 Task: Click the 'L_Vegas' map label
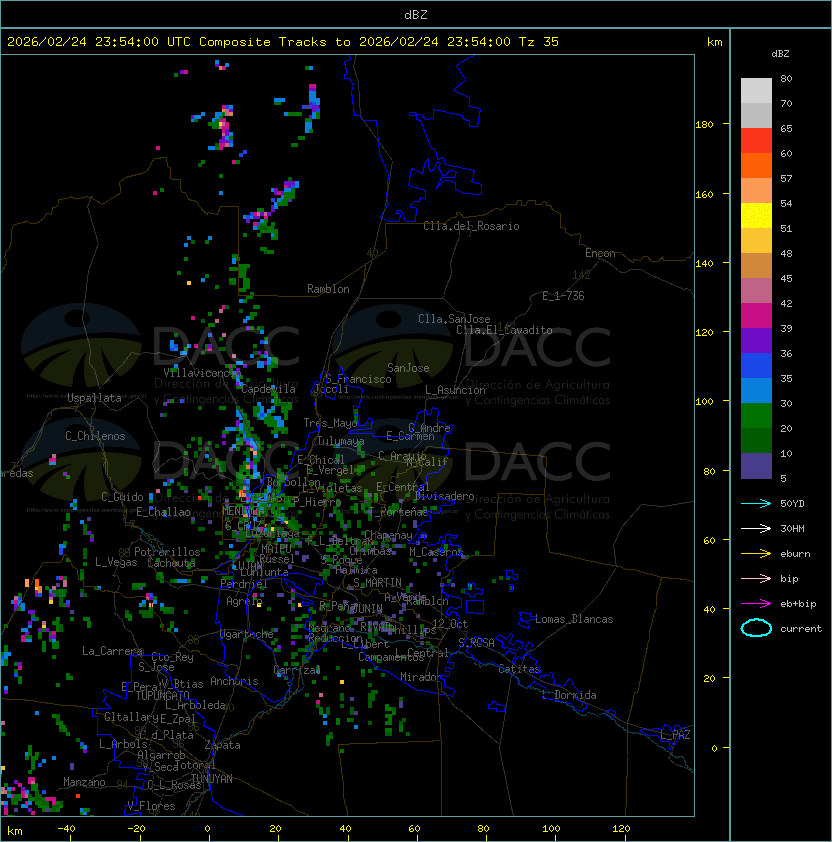(116, 562)
